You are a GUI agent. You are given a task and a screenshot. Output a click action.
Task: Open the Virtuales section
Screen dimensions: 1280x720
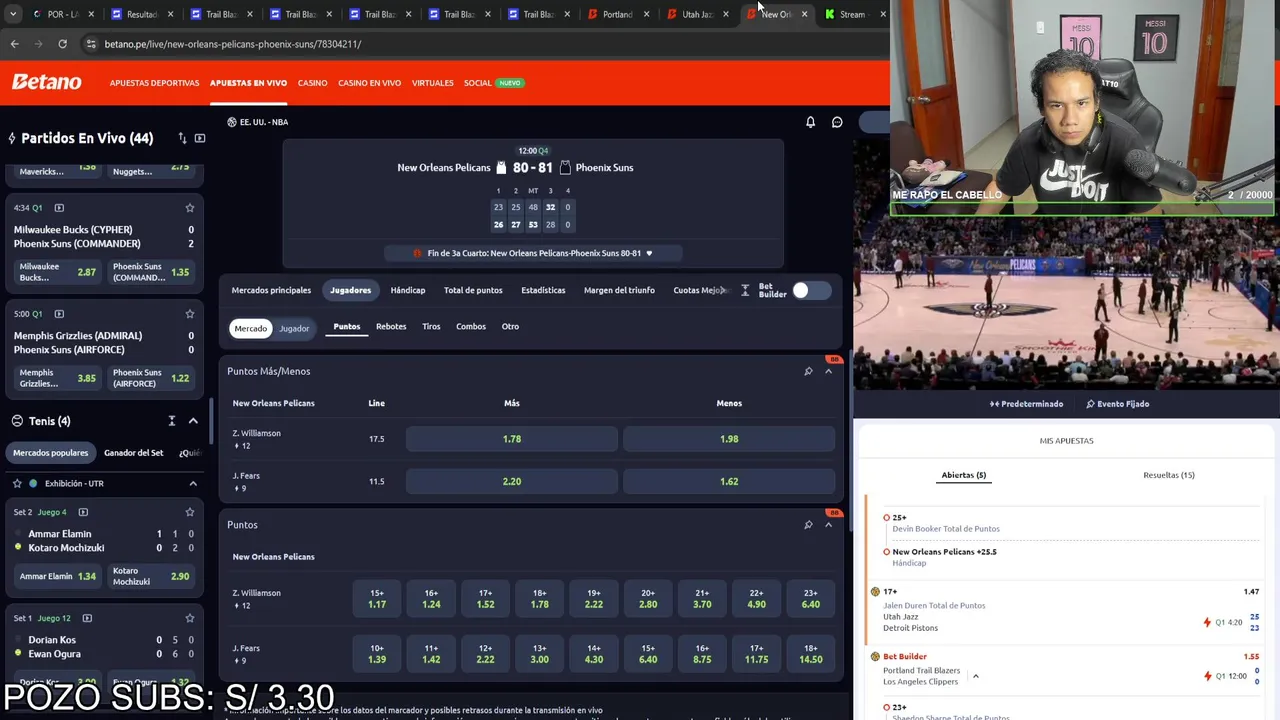coord(432,83)
